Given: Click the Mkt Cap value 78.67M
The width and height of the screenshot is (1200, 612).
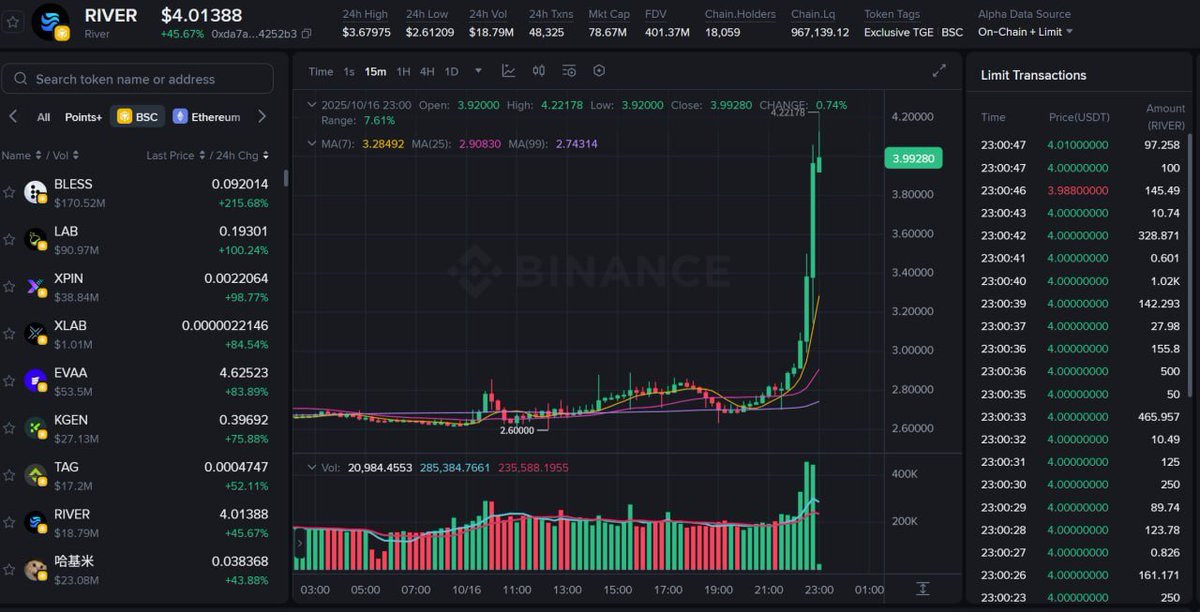Looking at the screenshot, I should (607, 32).
